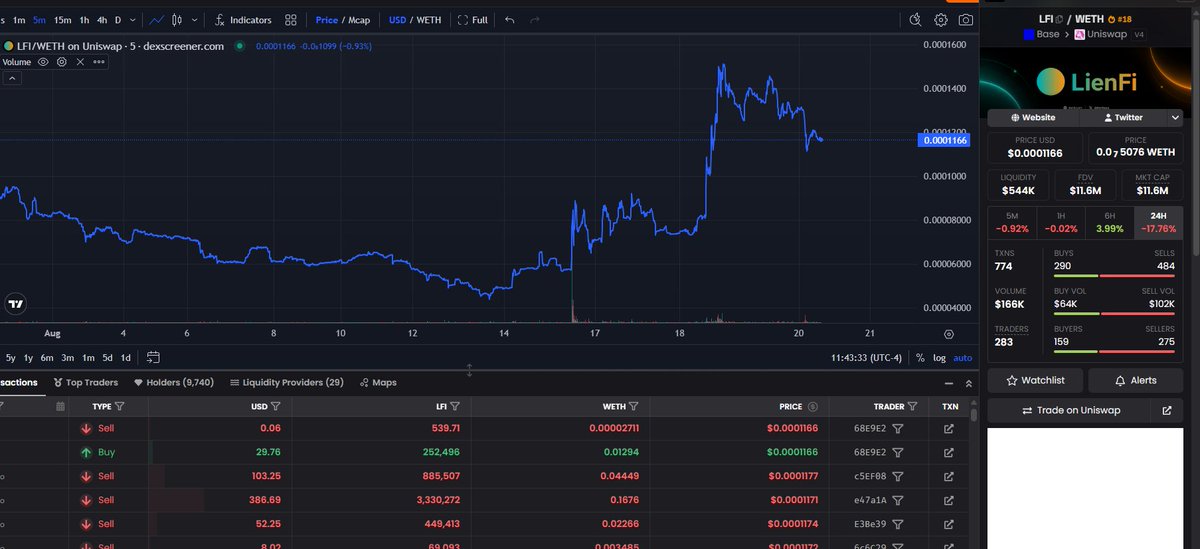Open the Maps tab
The width and height of the screenshot is (1200, 549).
coord(378,382)
